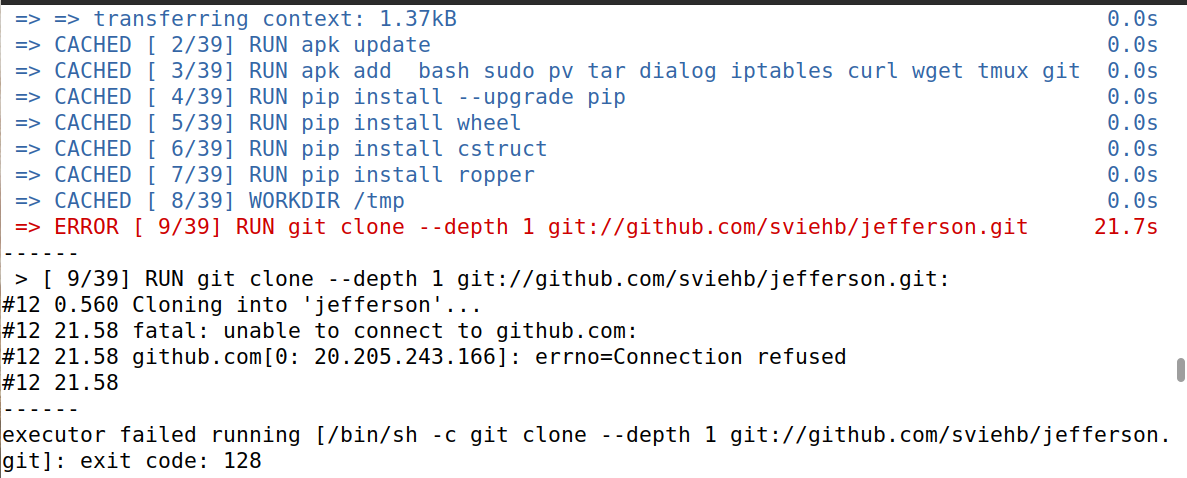
Task: Click the 'apk add bash sudo pv' line
Action: pos(586,71)
